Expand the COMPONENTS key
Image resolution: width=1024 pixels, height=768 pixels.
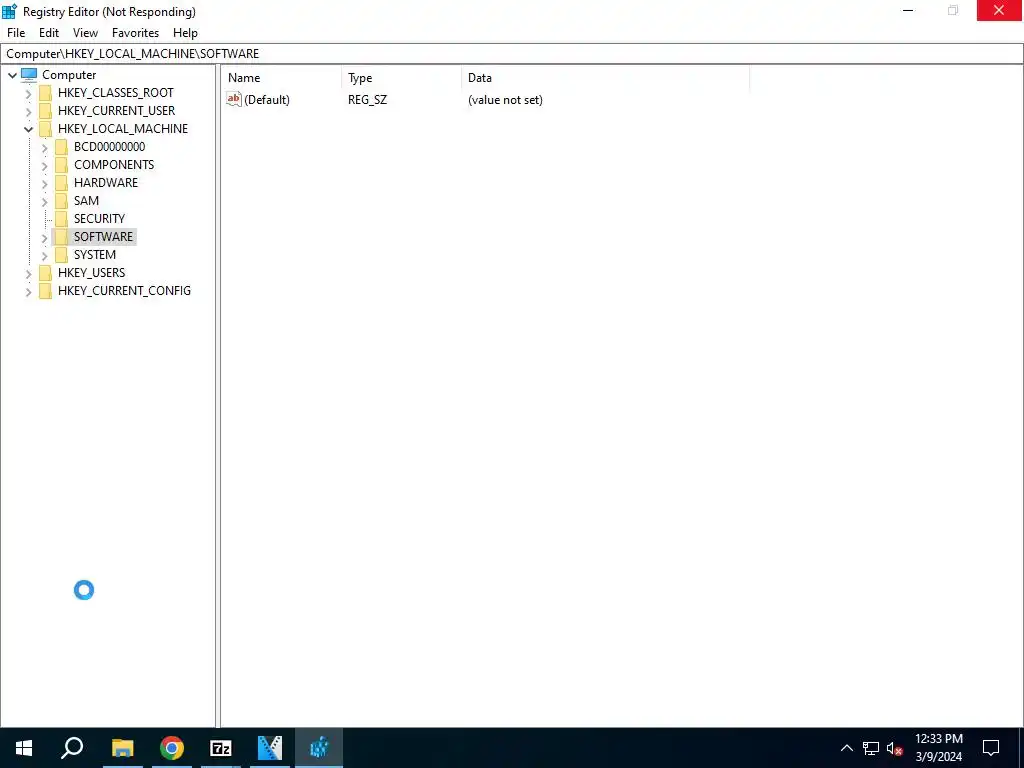tap(44, 165)
